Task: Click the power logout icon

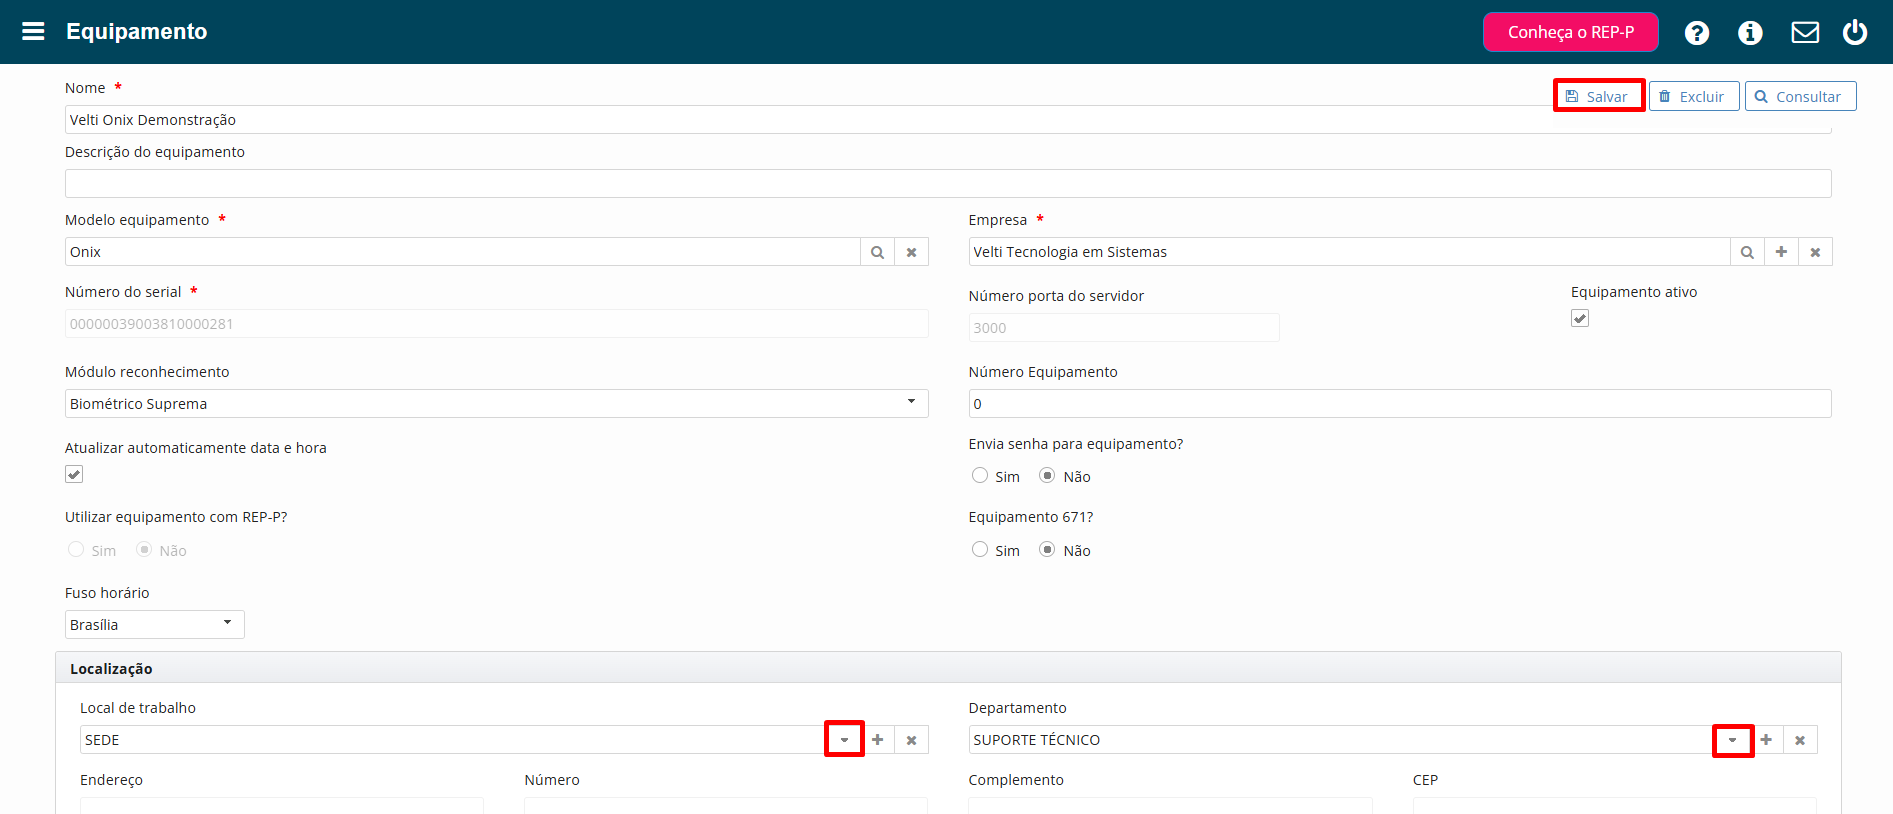Action: point(1855,32)
